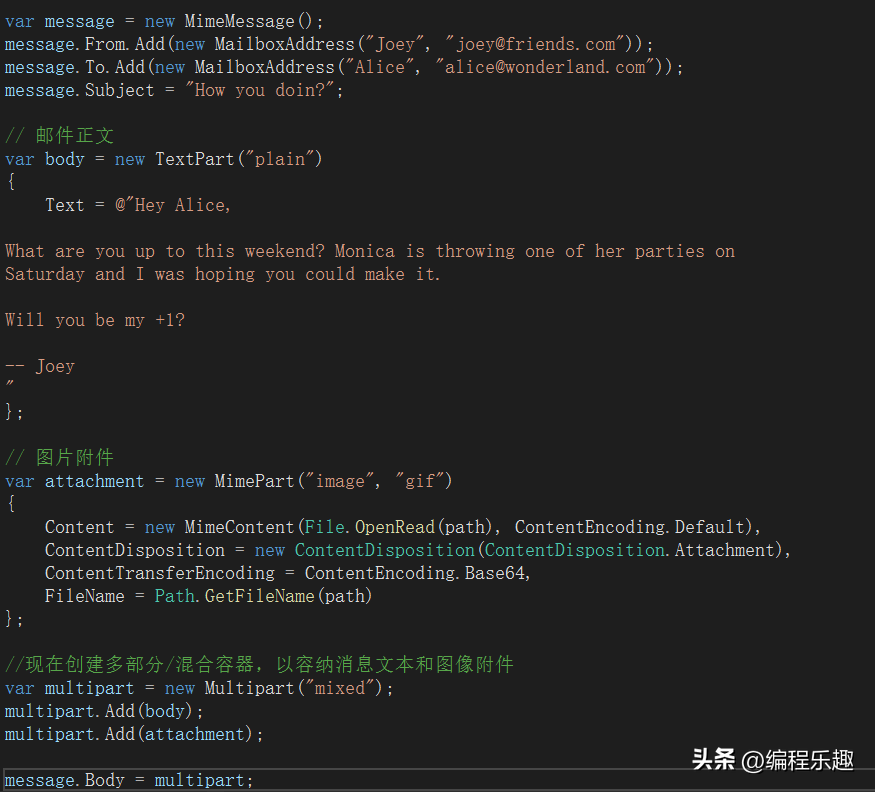Click the message.Body assignment line
875x792 pixels.
point(129,780)
